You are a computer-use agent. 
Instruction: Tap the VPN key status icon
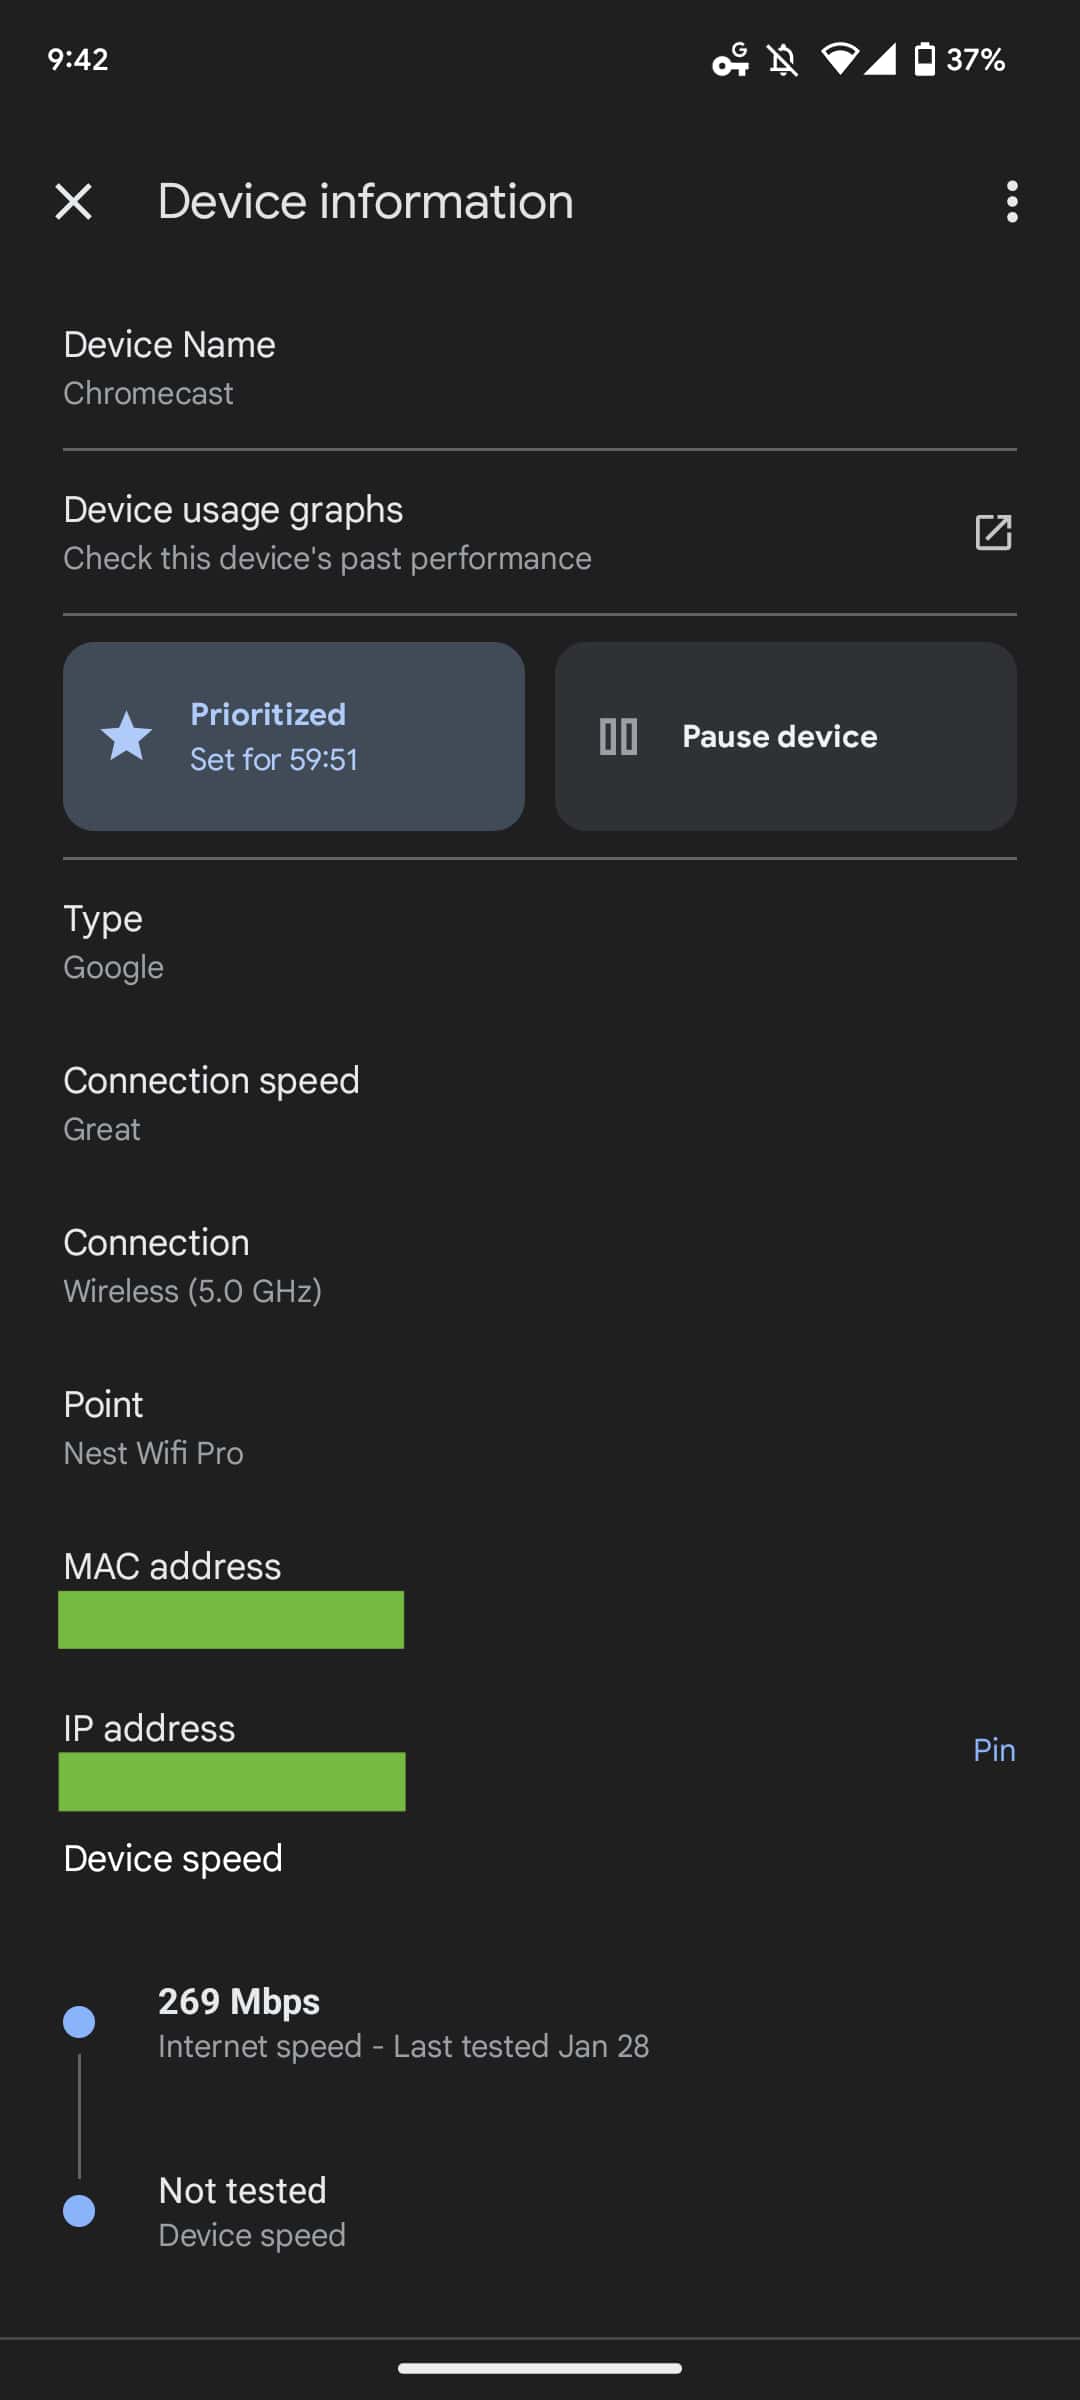click(x=730, y=60)
